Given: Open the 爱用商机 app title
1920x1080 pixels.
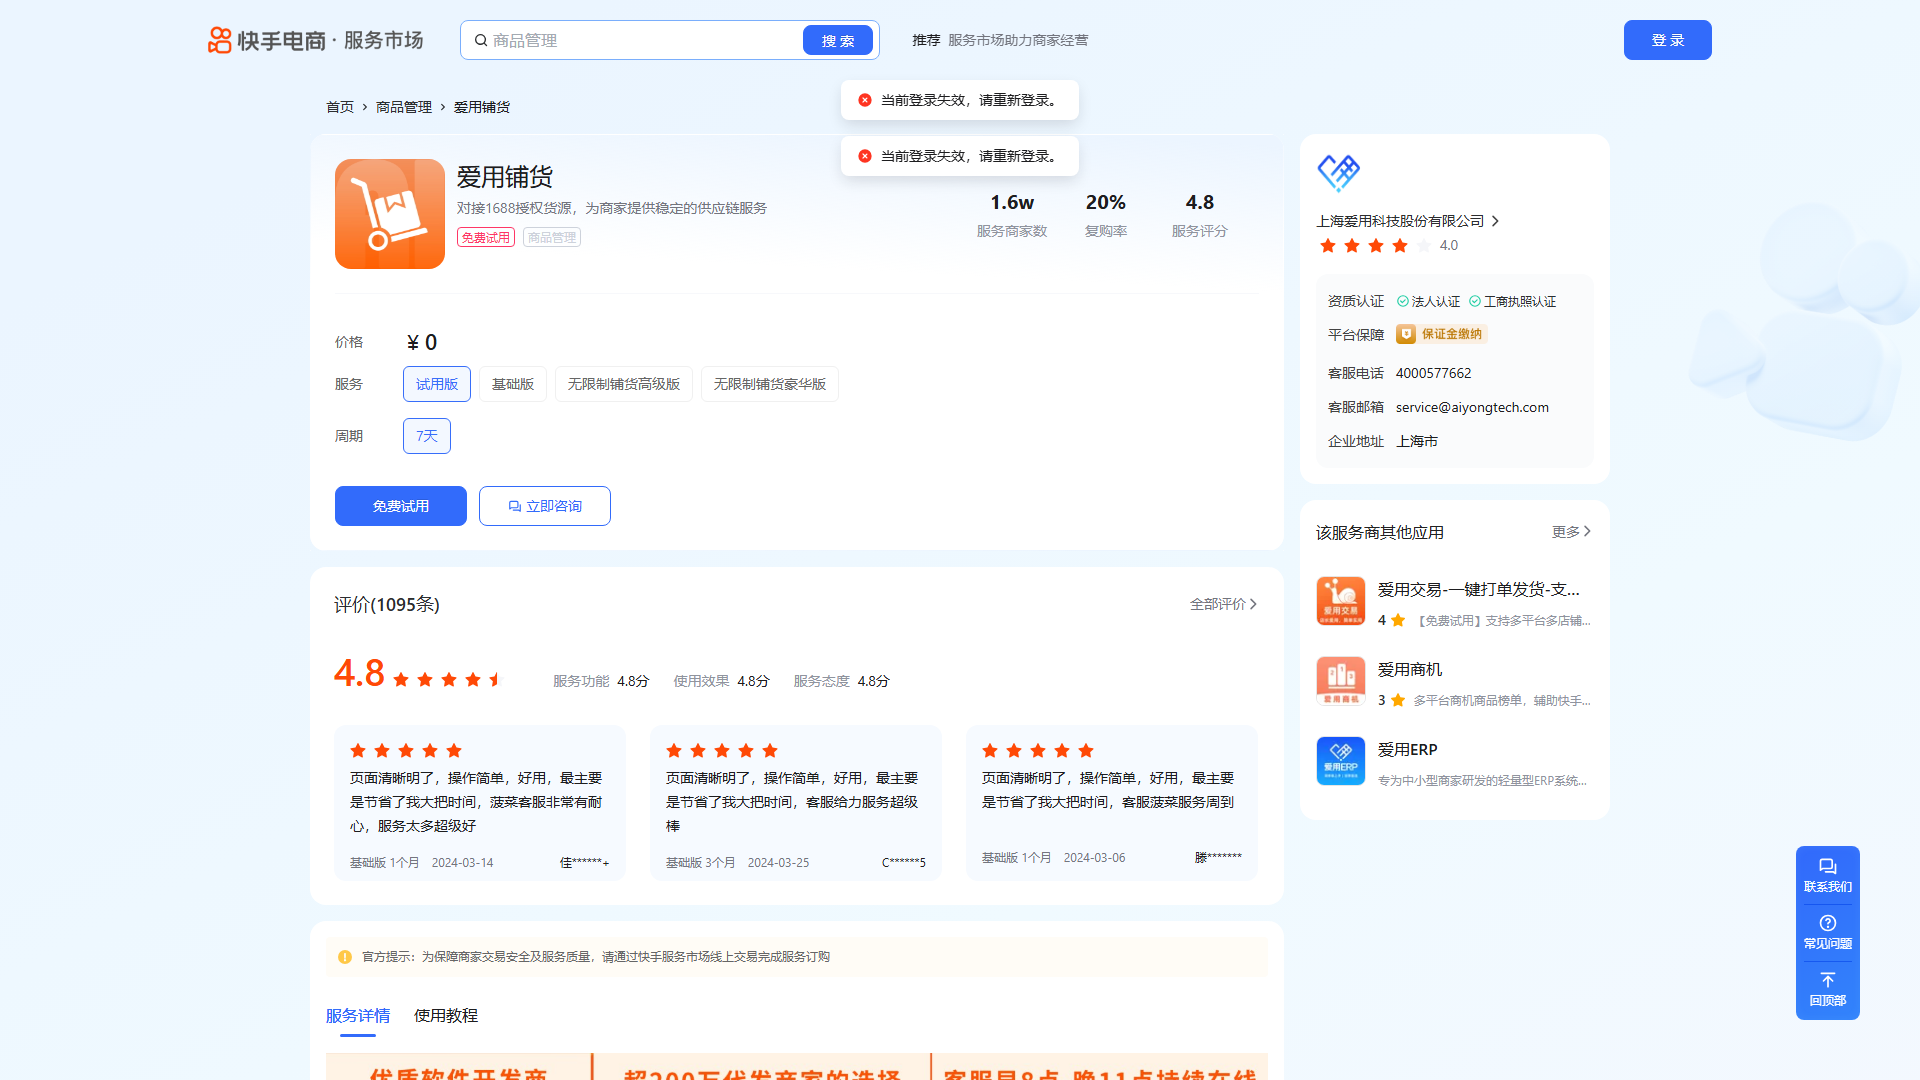Looking at the screenshot, I should pyautogui.click(x=1410, y=669).
